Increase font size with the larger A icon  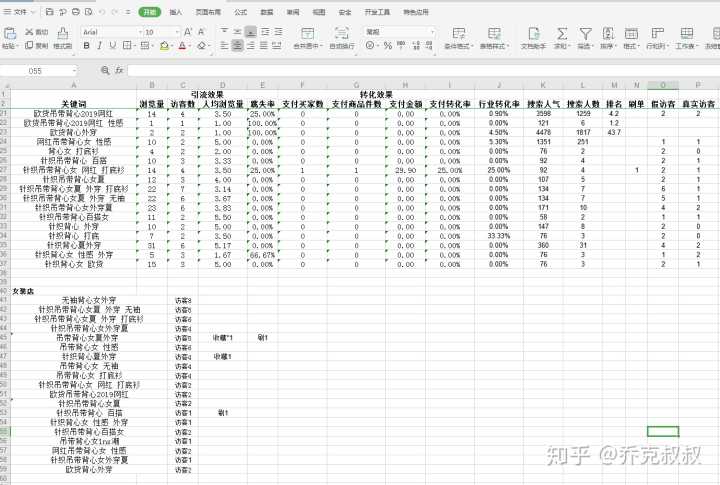click(x=188, y=32)
